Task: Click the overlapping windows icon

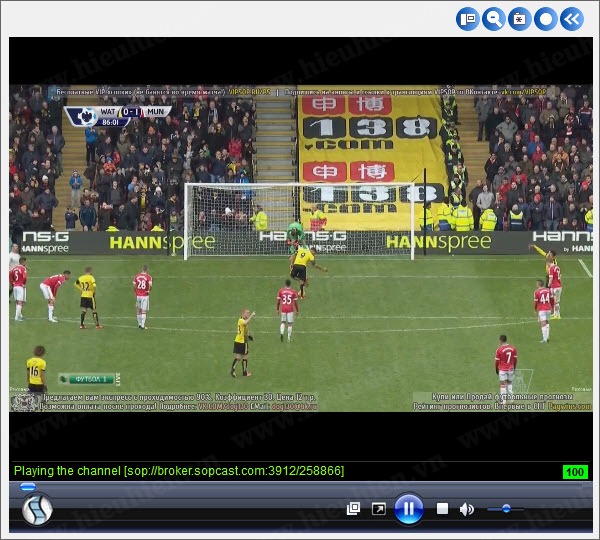Action: click(x=353, y=509)
